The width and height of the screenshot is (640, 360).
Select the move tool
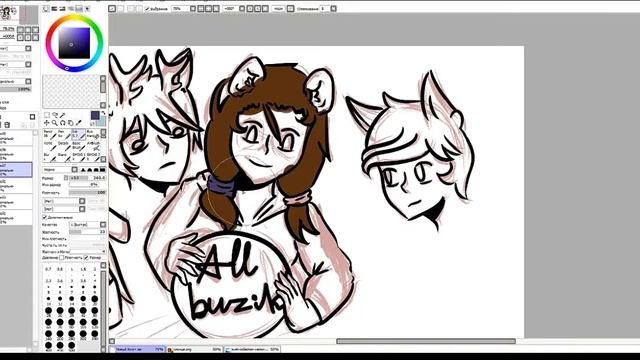[47, 123]
